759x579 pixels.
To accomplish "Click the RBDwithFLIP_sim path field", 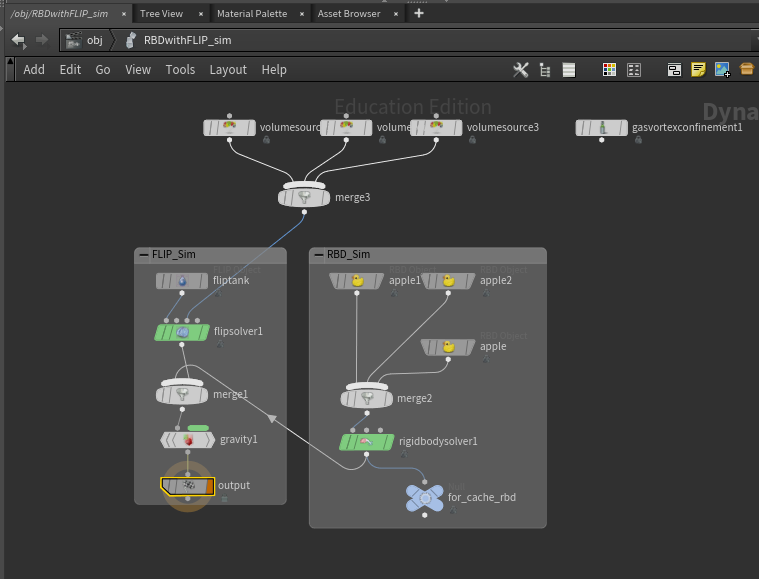I will pyautogui.click(x=187, y=40).
